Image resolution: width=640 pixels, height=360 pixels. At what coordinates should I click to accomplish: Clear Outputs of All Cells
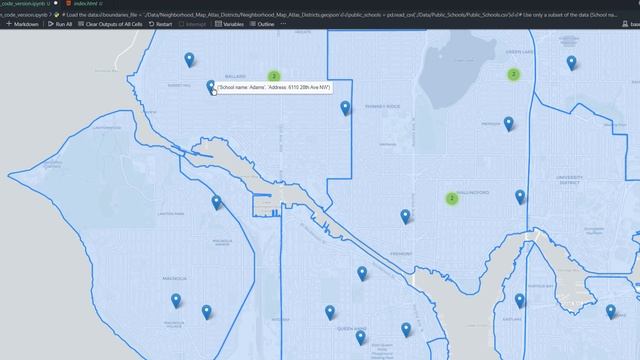pyautogui.click(x=110, y=24)
